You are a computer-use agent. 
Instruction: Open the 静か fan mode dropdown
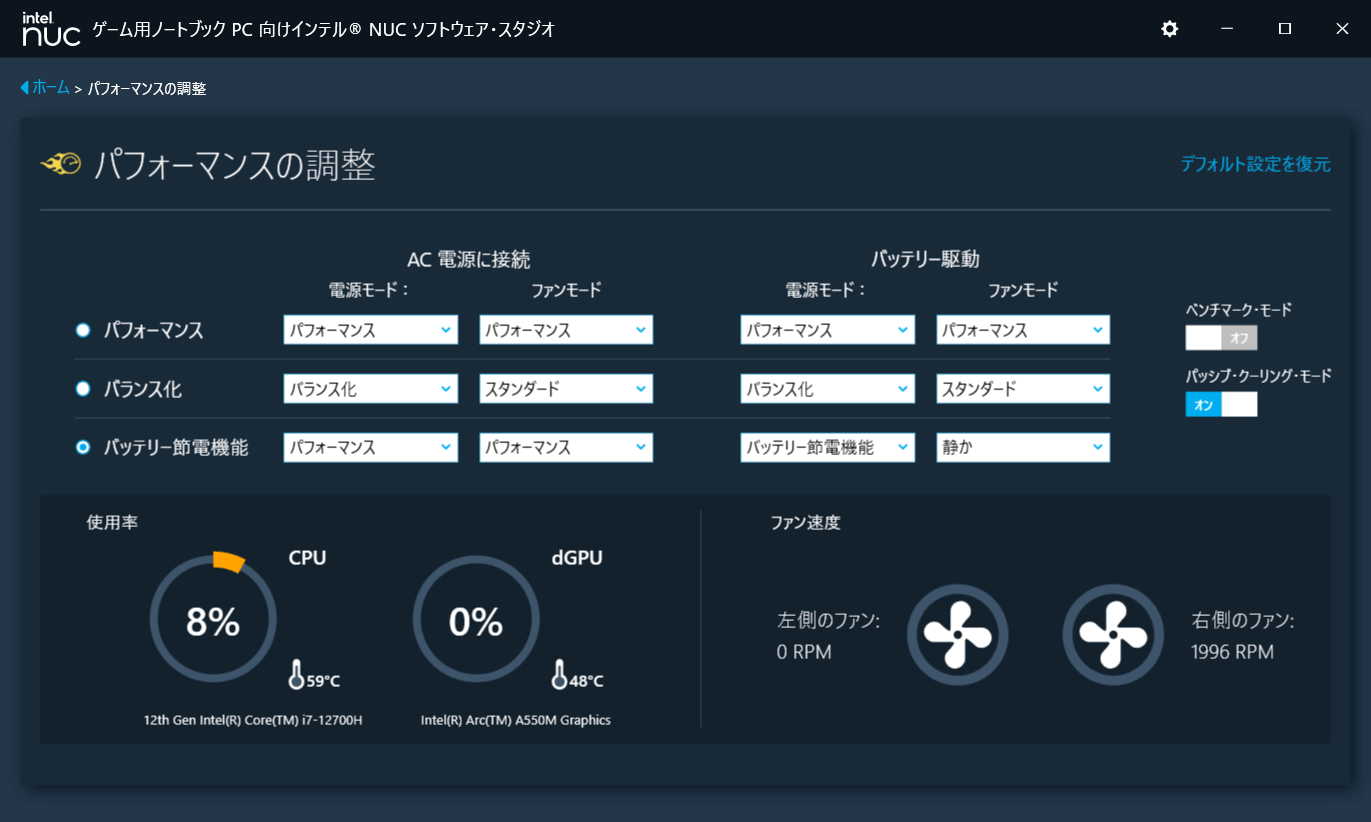[1023, 447]
